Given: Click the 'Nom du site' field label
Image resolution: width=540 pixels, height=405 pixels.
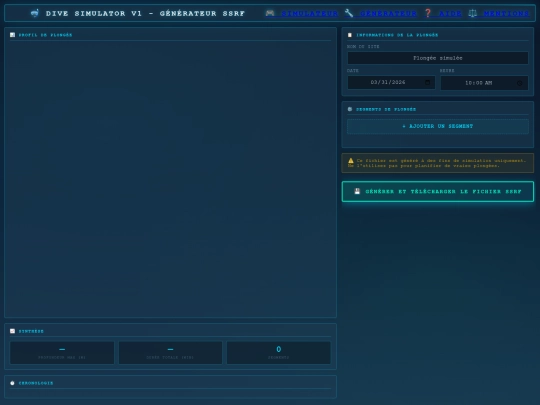Looking at the screenshot, I should (363, 46).
